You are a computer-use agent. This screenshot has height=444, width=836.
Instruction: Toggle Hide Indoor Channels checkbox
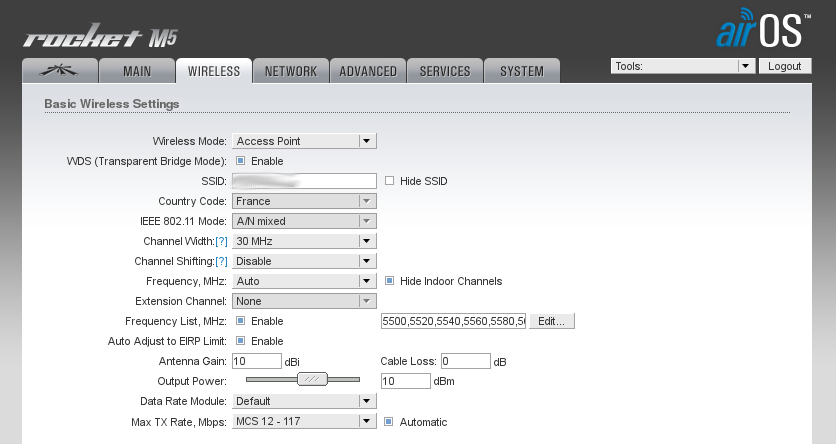point(389,281)
